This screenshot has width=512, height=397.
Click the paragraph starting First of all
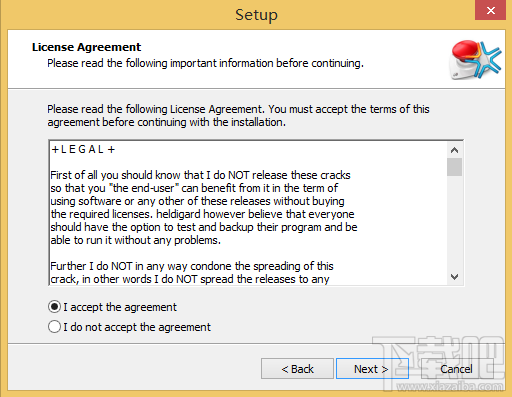204,207
